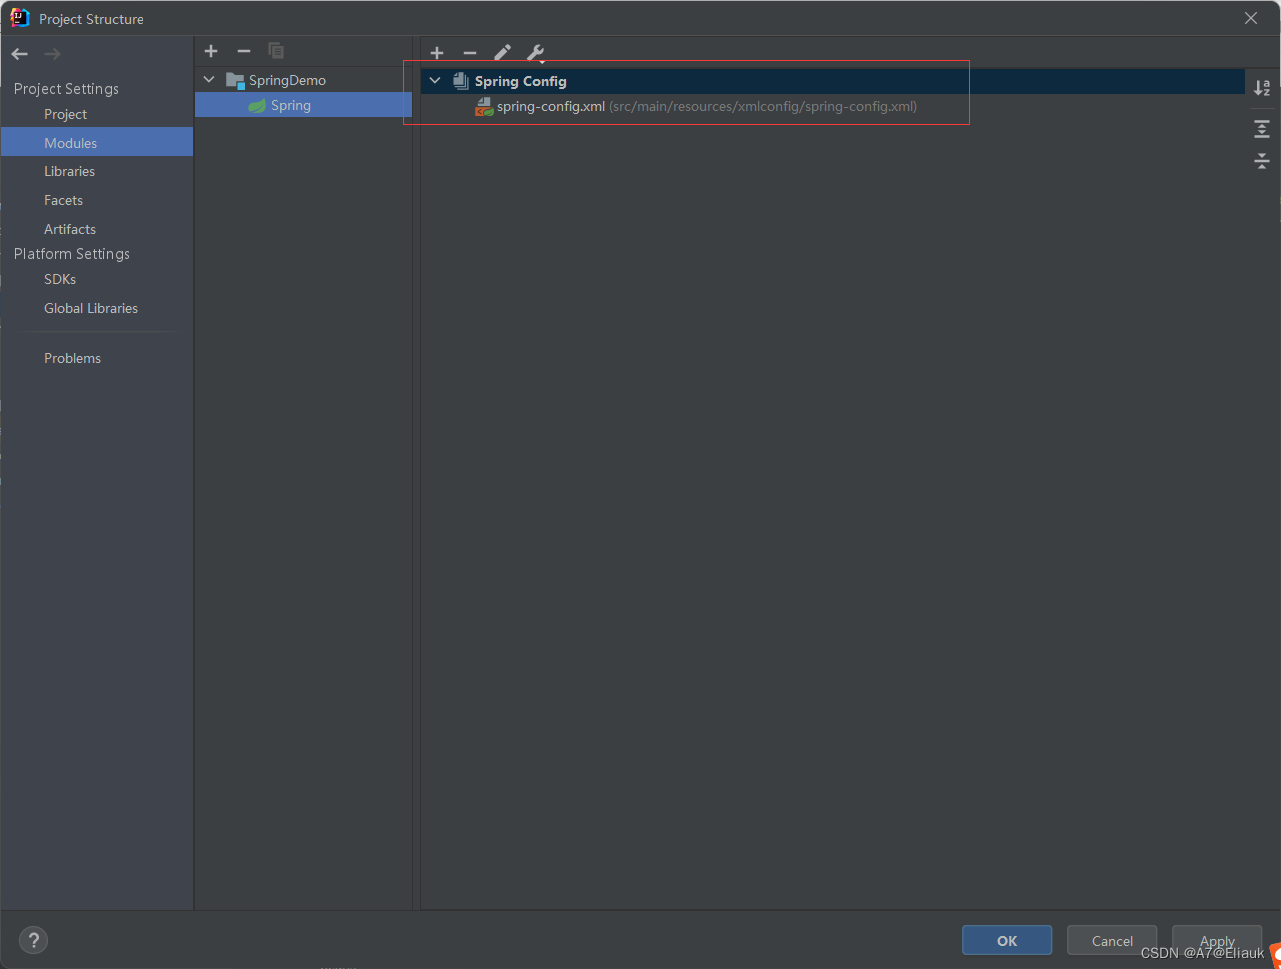This screenshot has width=1281, height=969.
Task: Open SDKs platform settings
Action: 97,279
